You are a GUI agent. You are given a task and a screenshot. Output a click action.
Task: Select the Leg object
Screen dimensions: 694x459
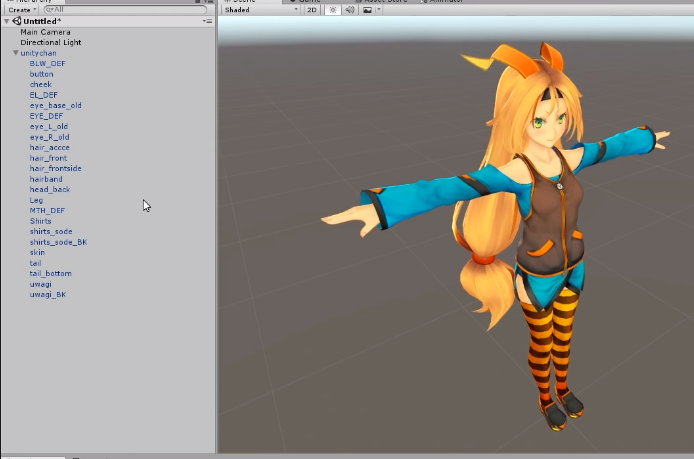click(x=36, y=200)
